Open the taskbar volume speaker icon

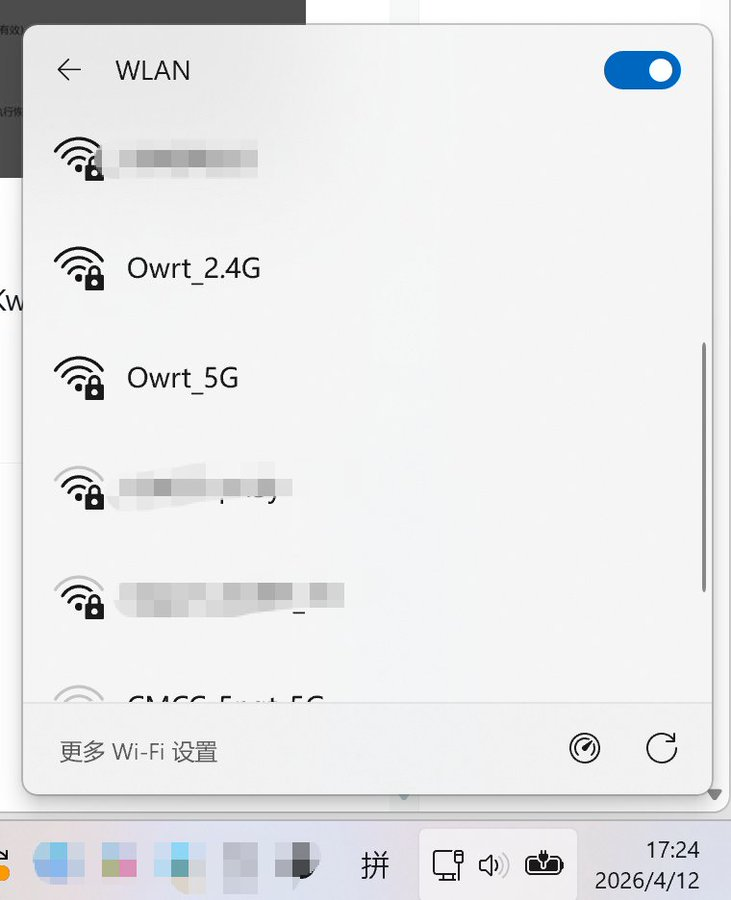point(493,865)
